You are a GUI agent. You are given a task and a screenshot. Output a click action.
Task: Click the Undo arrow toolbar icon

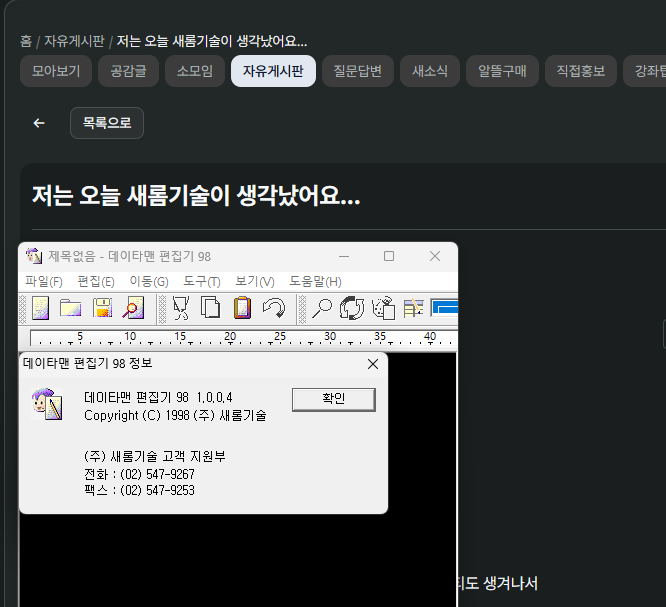[274, 308]
